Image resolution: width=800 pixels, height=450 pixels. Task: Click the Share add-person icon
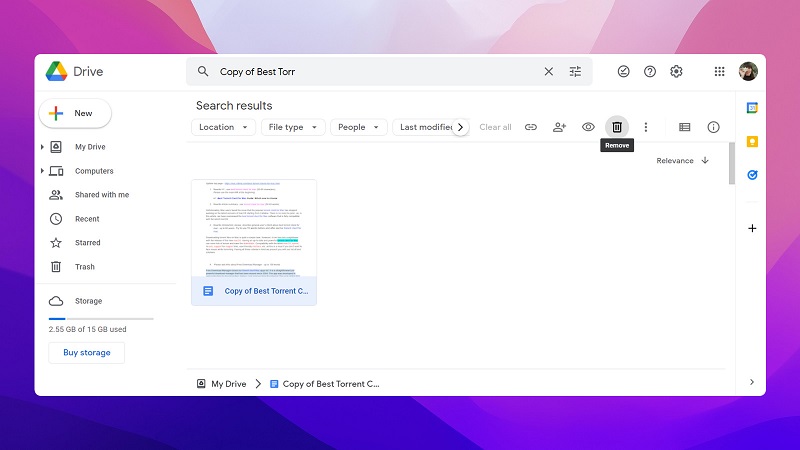point(559,127)
